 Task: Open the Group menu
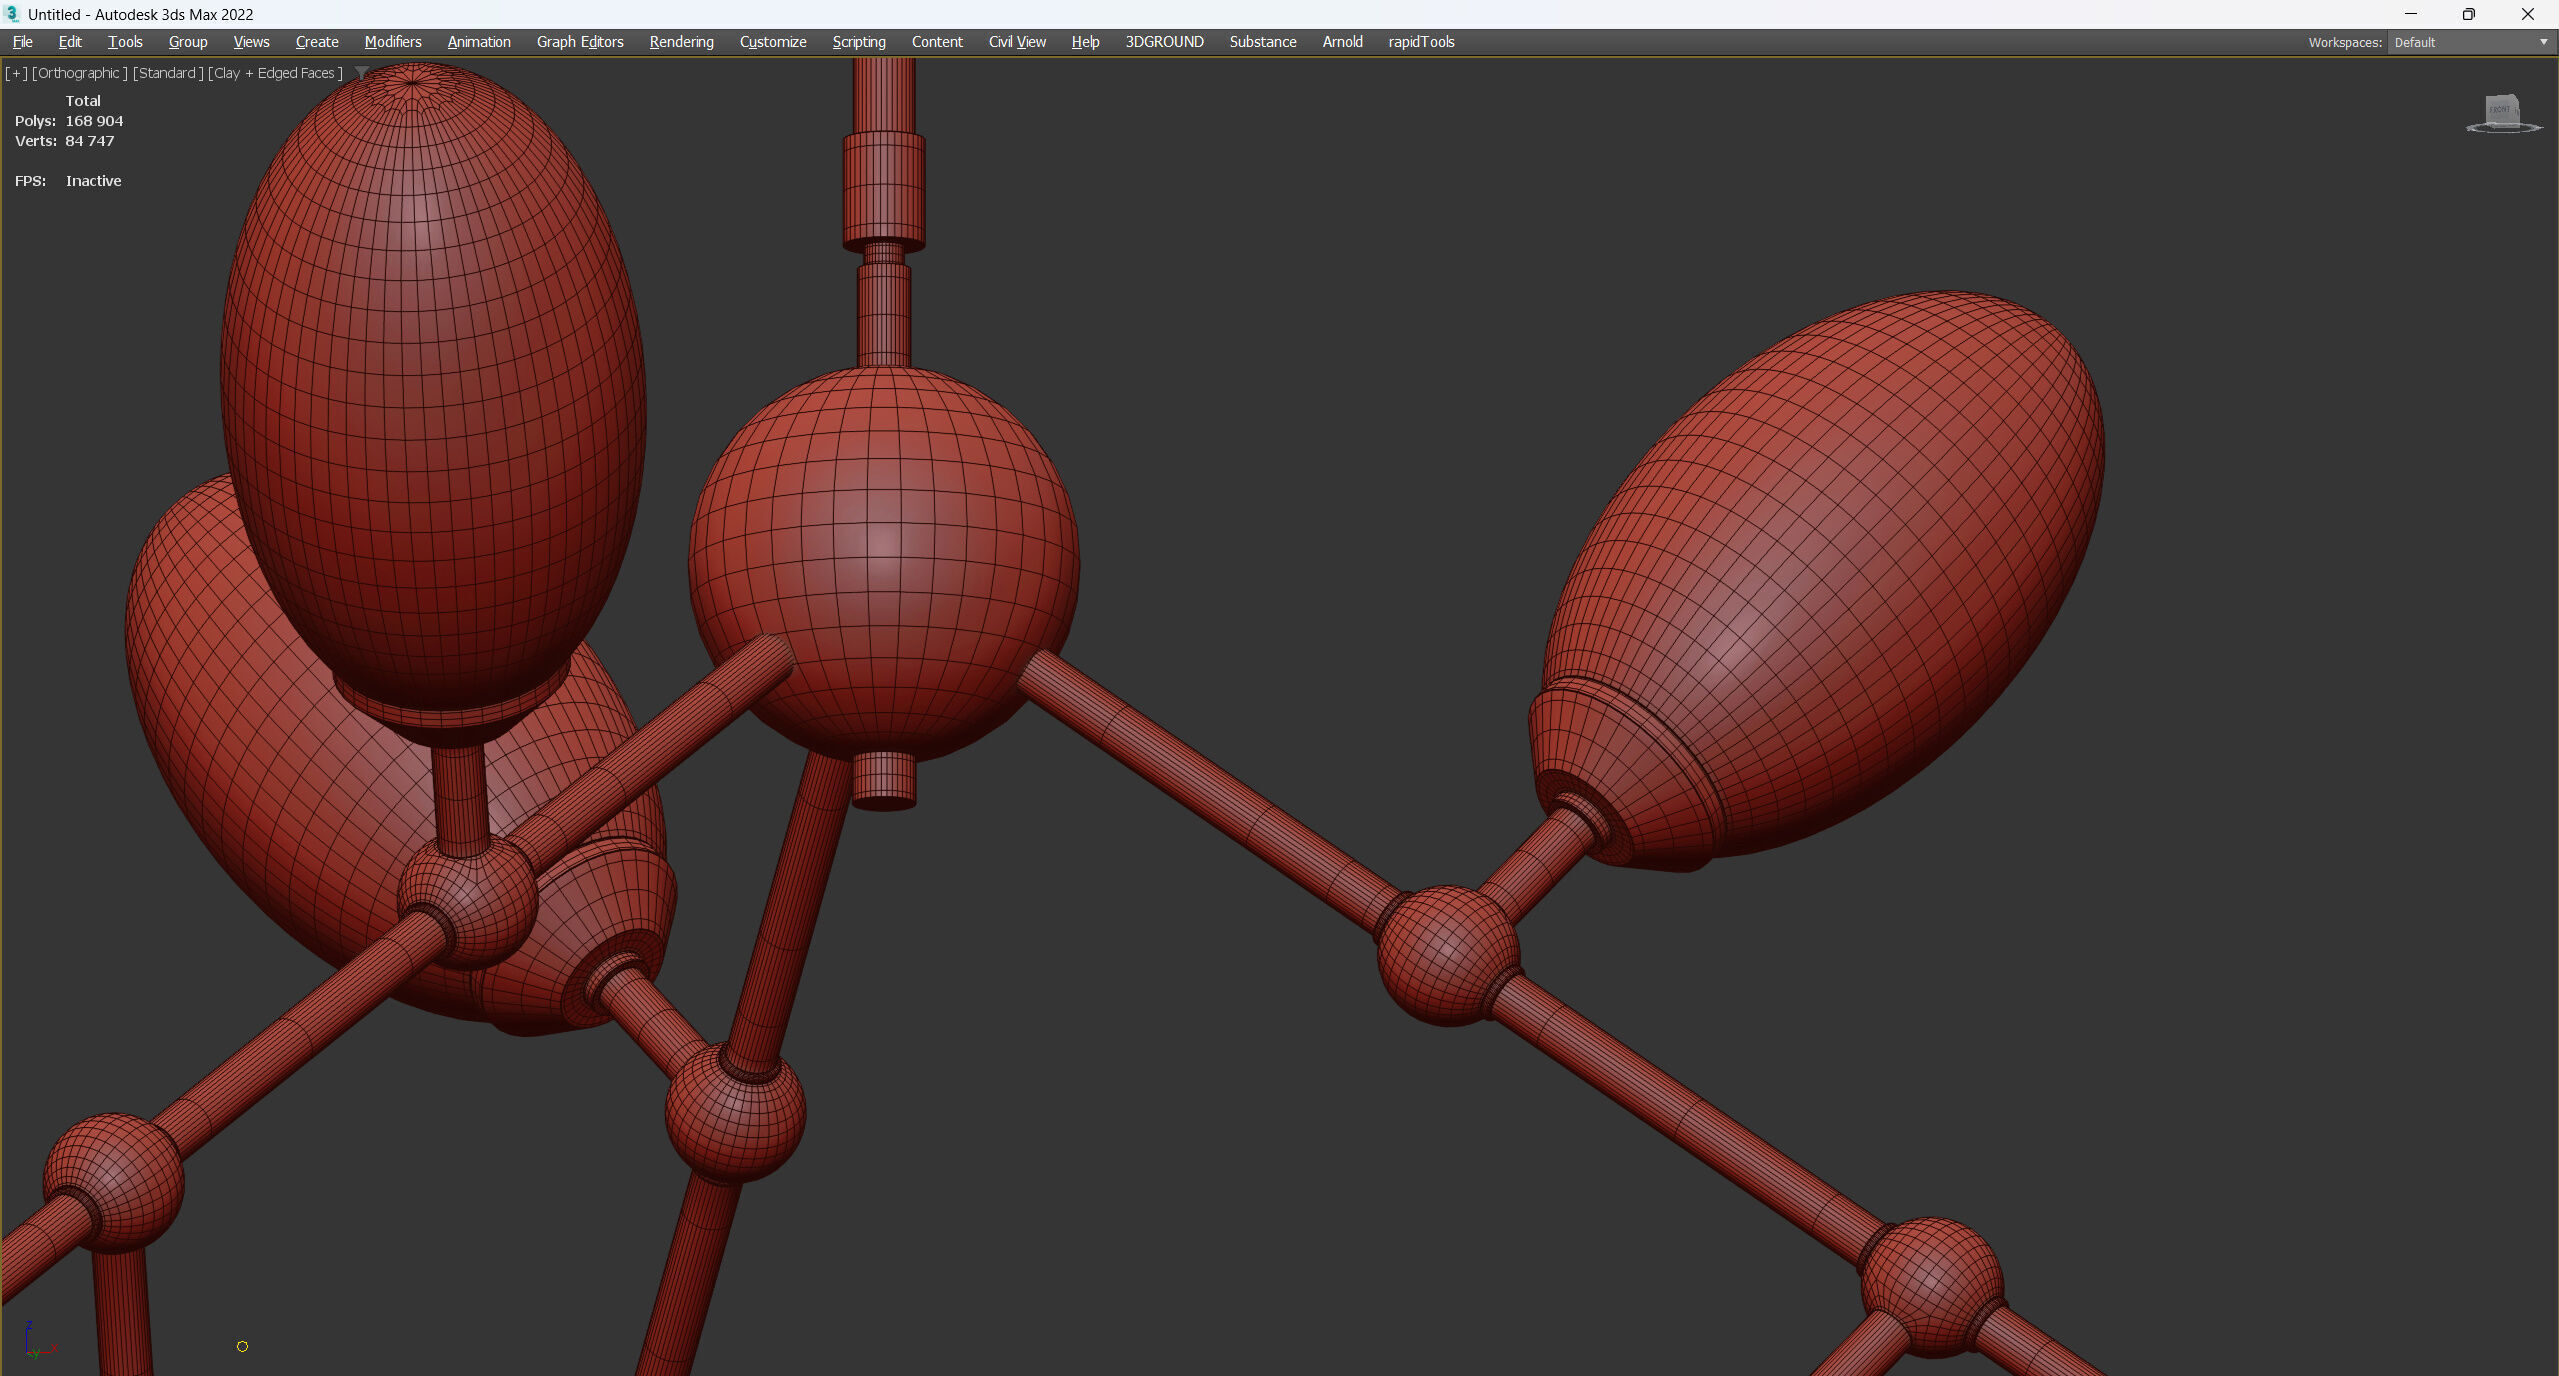(188, 42)
